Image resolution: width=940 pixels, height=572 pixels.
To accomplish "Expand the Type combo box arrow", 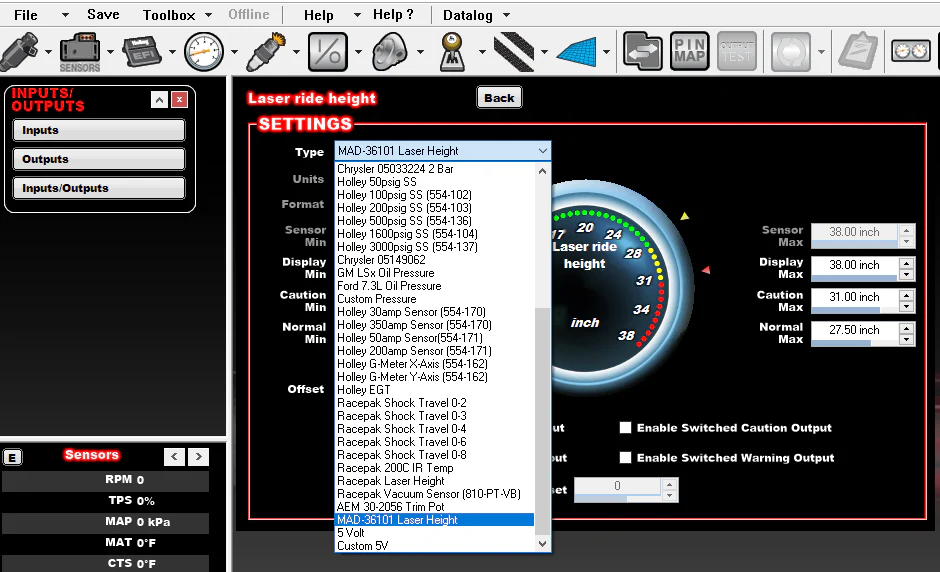I will [x=543, y=151].
